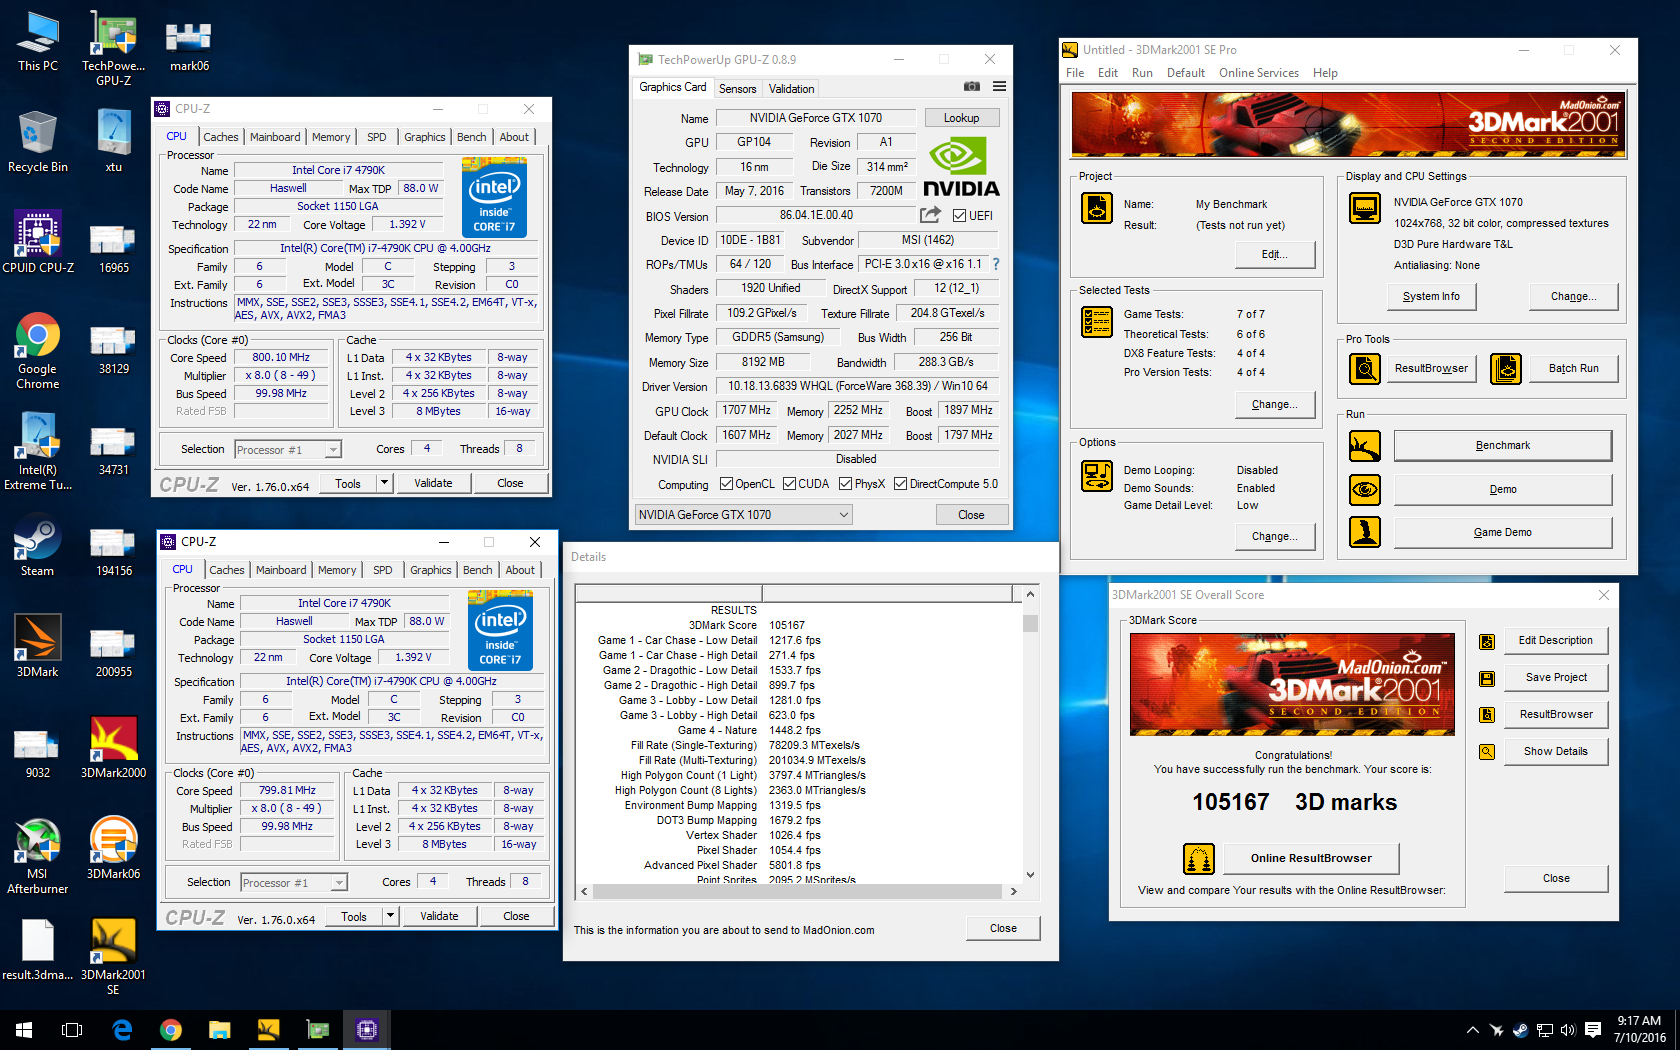Click the Project icon in 3DMark2001
The height and width of the screenshot is (1050, 1680).
1097,208
